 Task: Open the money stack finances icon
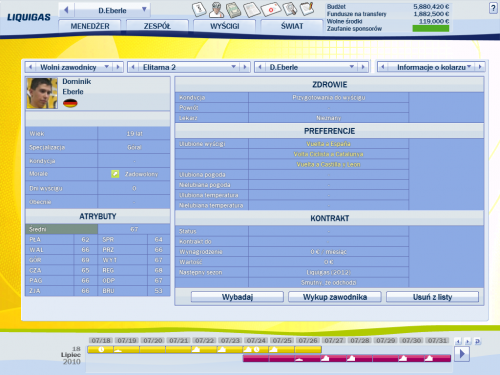234,9
